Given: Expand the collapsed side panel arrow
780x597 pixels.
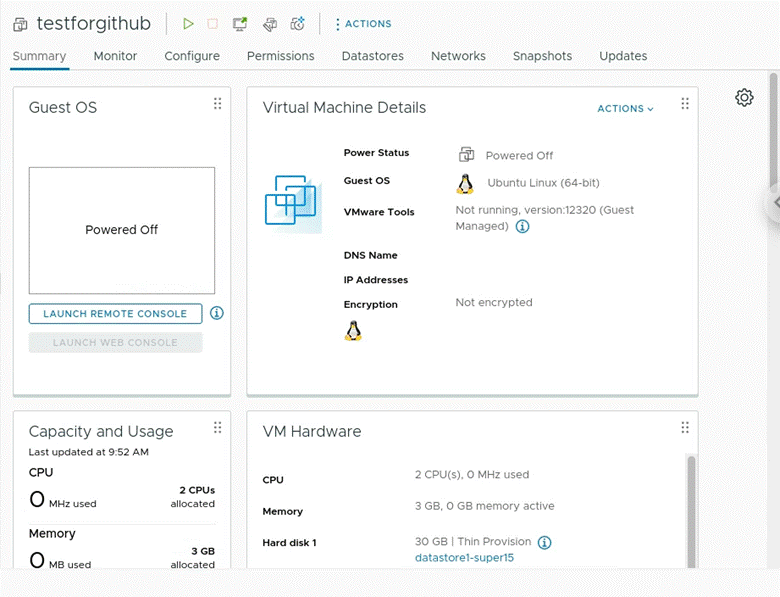Looking at the screenshot, I should pyautogui.click(x=775, y=203).
